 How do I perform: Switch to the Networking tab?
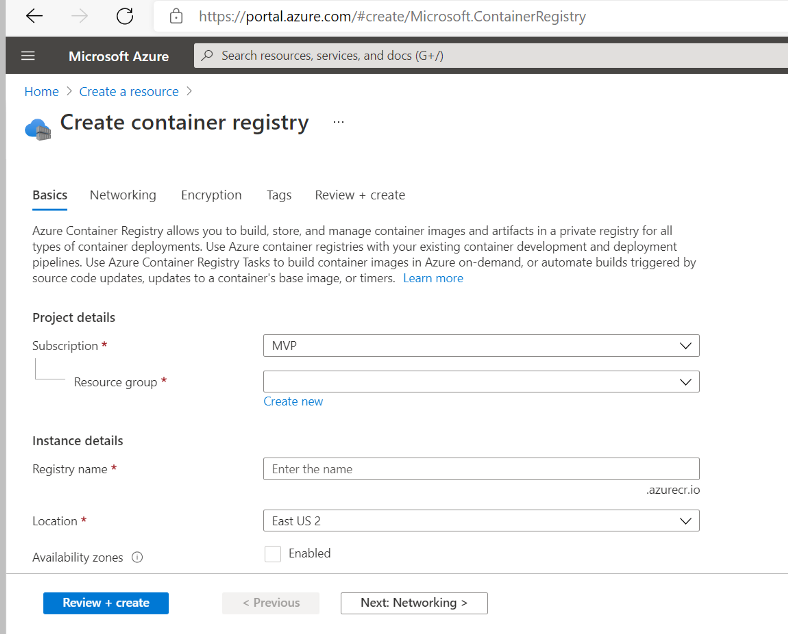coord(123,195)
